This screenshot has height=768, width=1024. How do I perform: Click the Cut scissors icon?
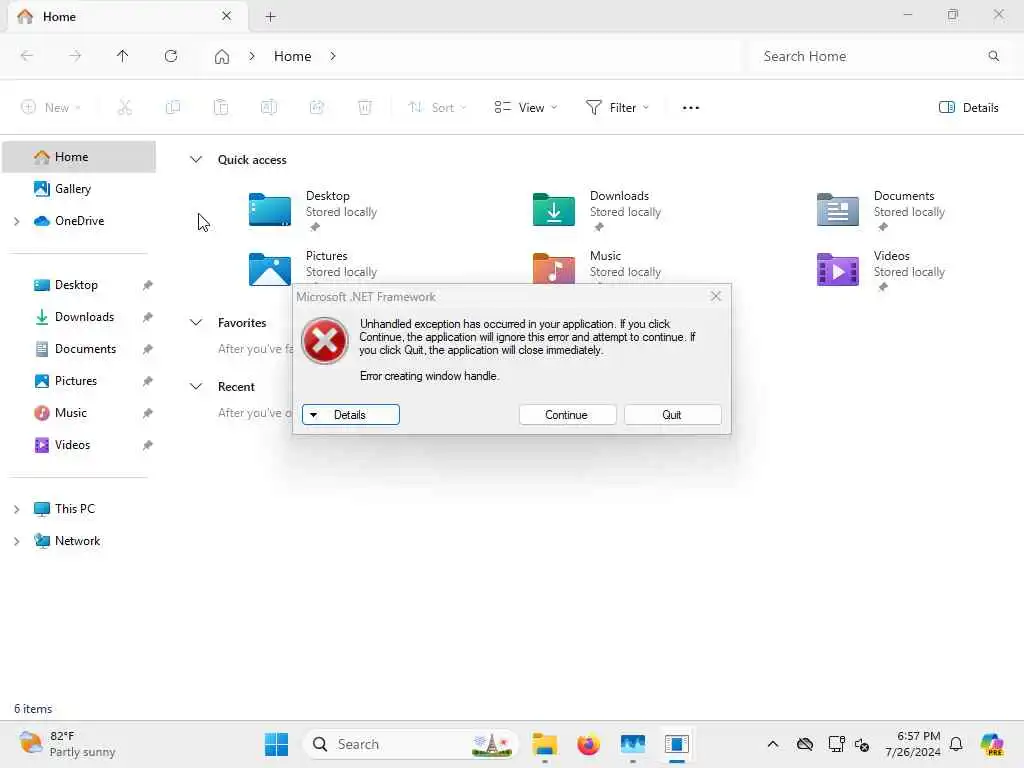[x=125, y=108]
